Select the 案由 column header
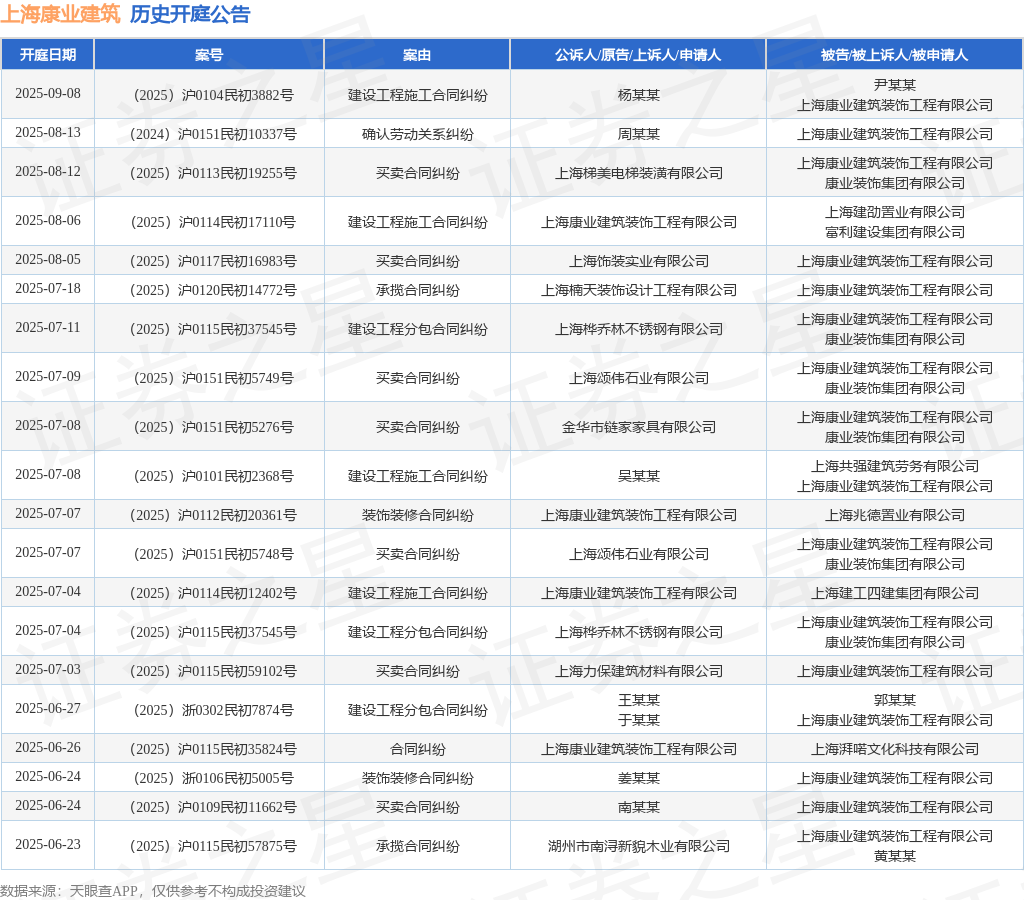 pyautogui.click(x=417, y=55)
